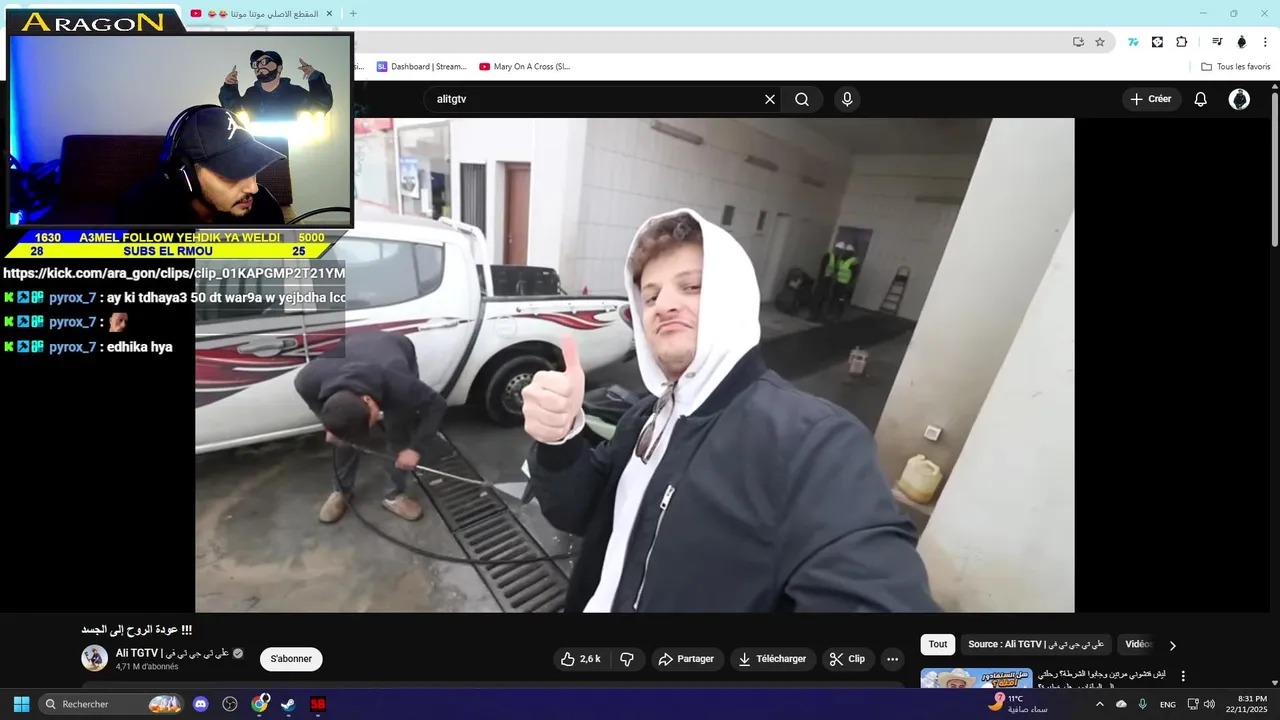Open Discord from the taskbar
The width and height of the screenshot is (1280, 720).
pos(200,704)
